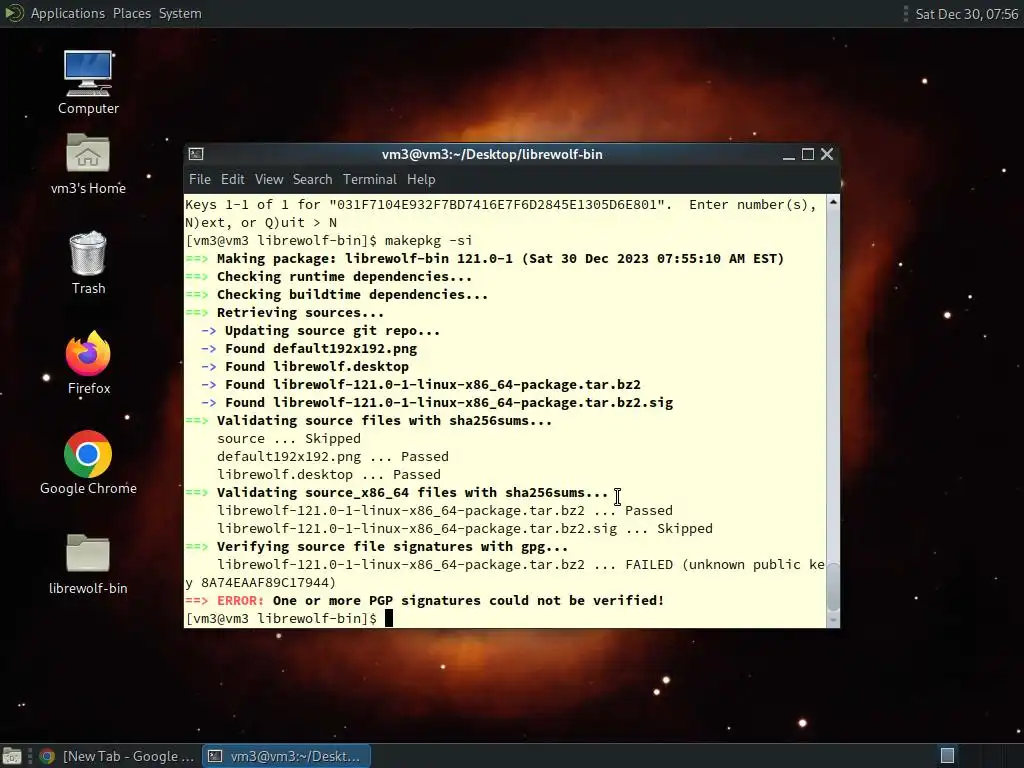Open the terminal Help menu
This screenshot has width=1024, height=768.
(421, 179)
